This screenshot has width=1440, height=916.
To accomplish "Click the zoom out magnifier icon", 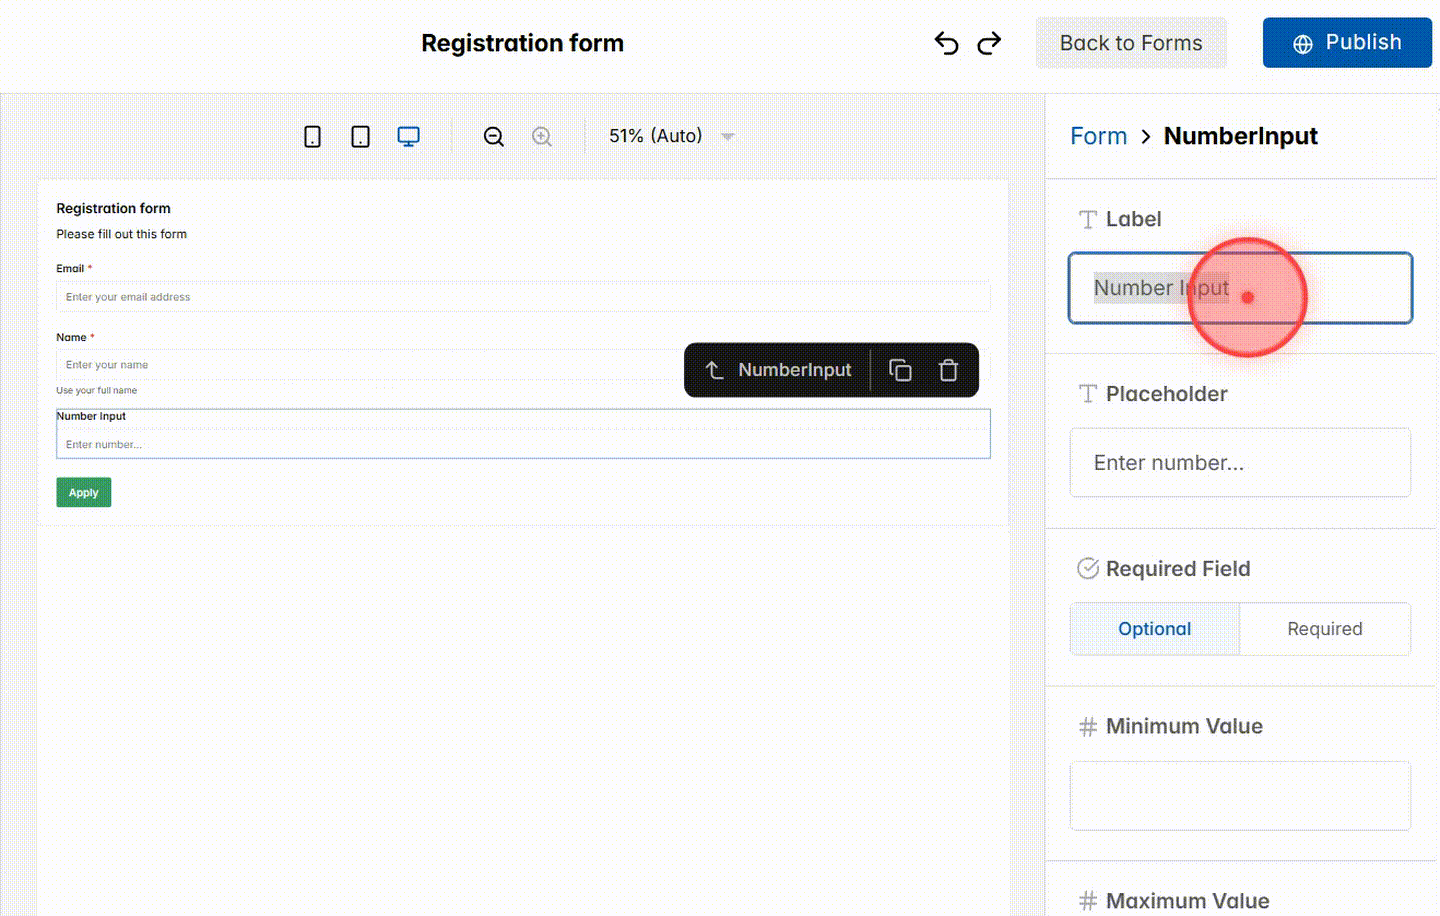I will (493, 135).
